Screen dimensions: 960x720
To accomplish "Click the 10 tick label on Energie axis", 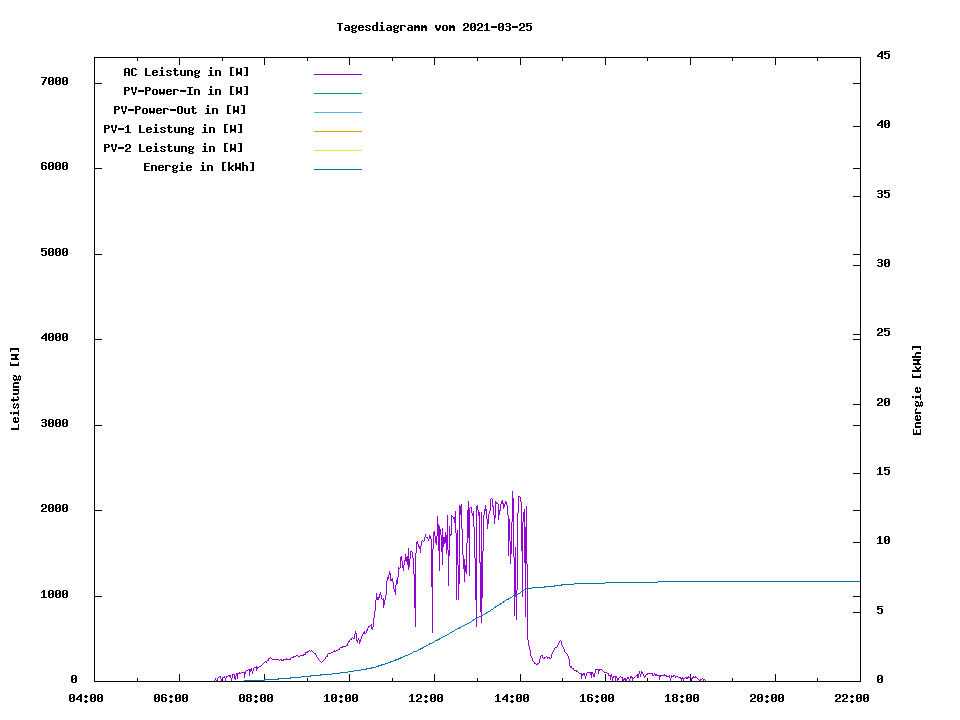I will [883, 541].
